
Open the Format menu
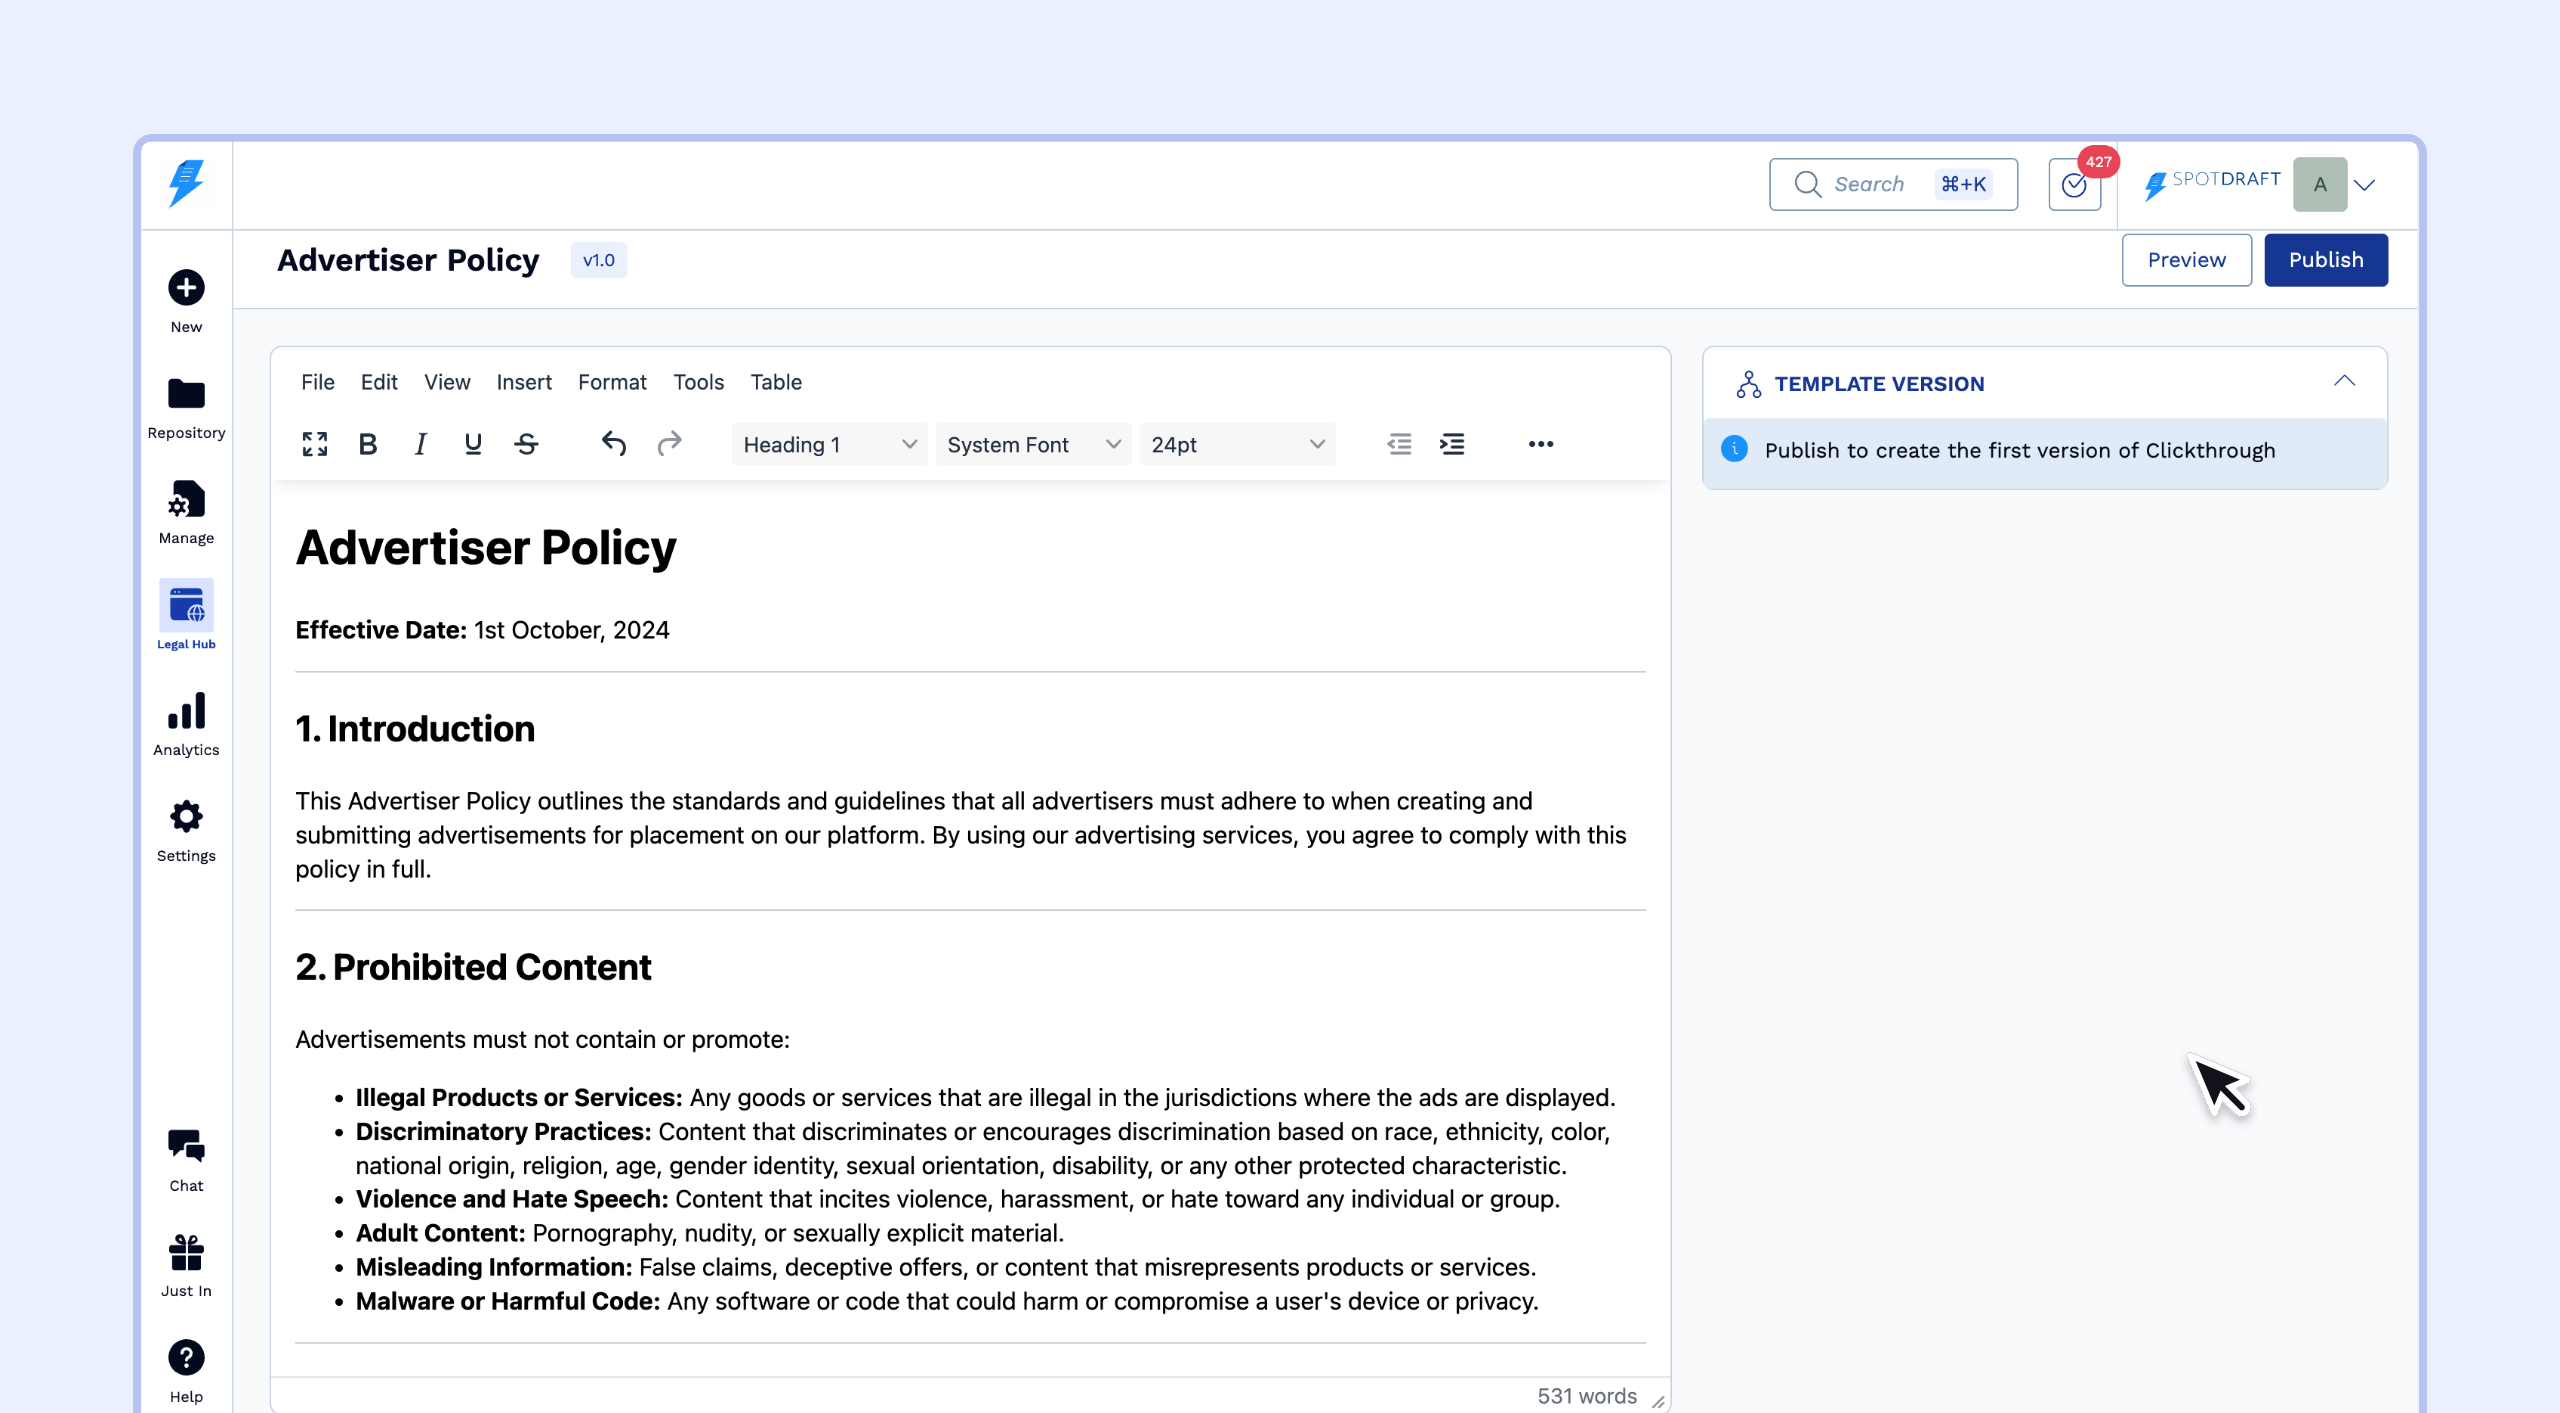click(x=612, y=382)
